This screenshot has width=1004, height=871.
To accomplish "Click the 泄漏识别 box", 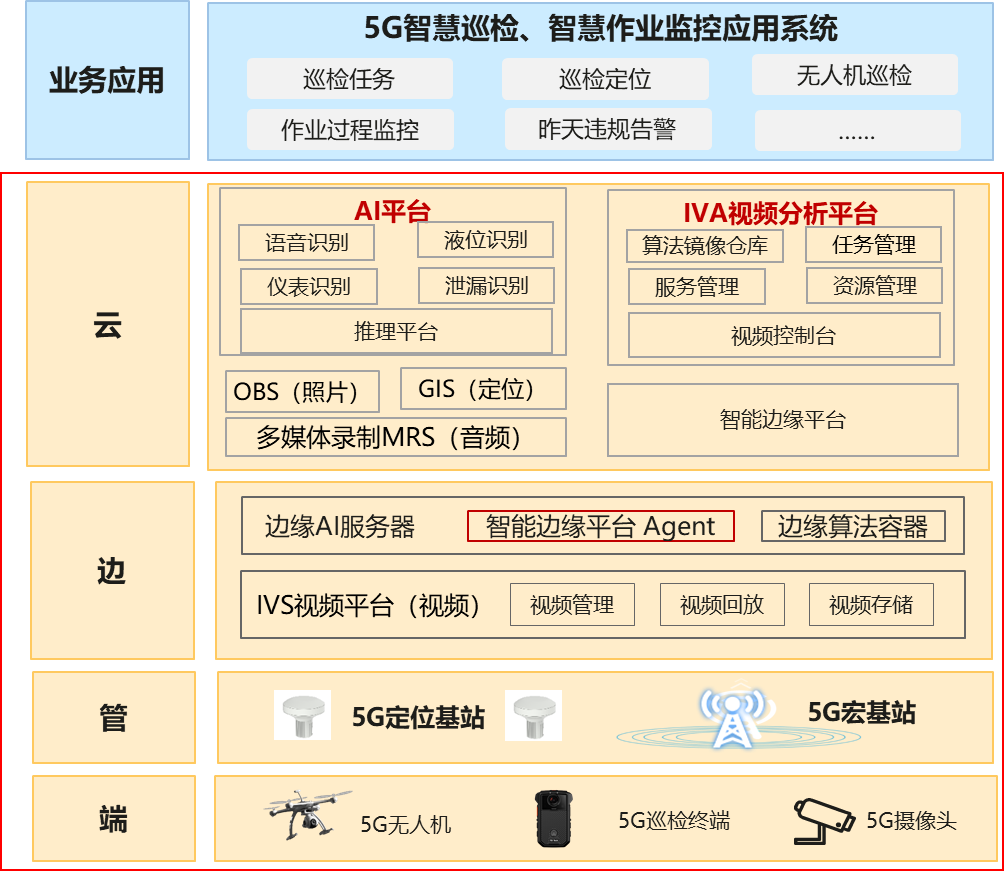I will point(486,286).
